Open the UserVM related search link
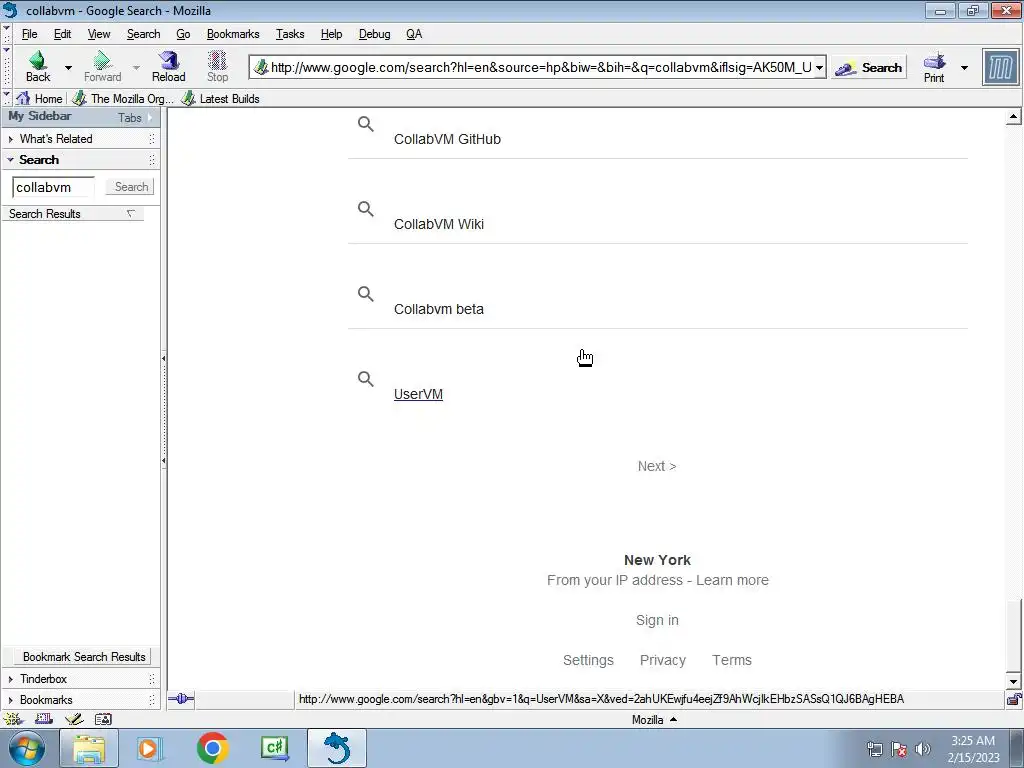Image resolution: width=1024 pixels, height=768 pixels. coord(418,394)
